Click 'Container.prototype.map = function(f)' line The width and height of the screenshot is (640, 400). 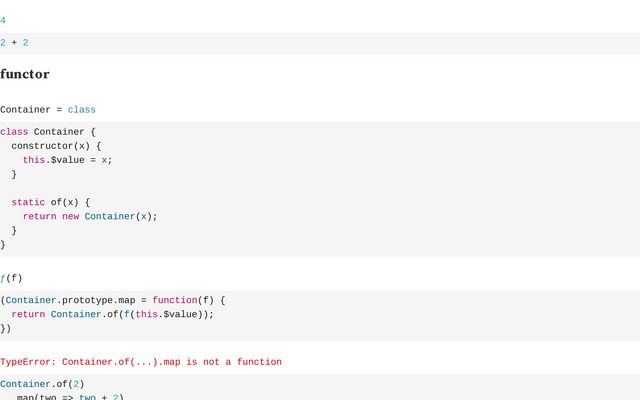coord(113,300)
